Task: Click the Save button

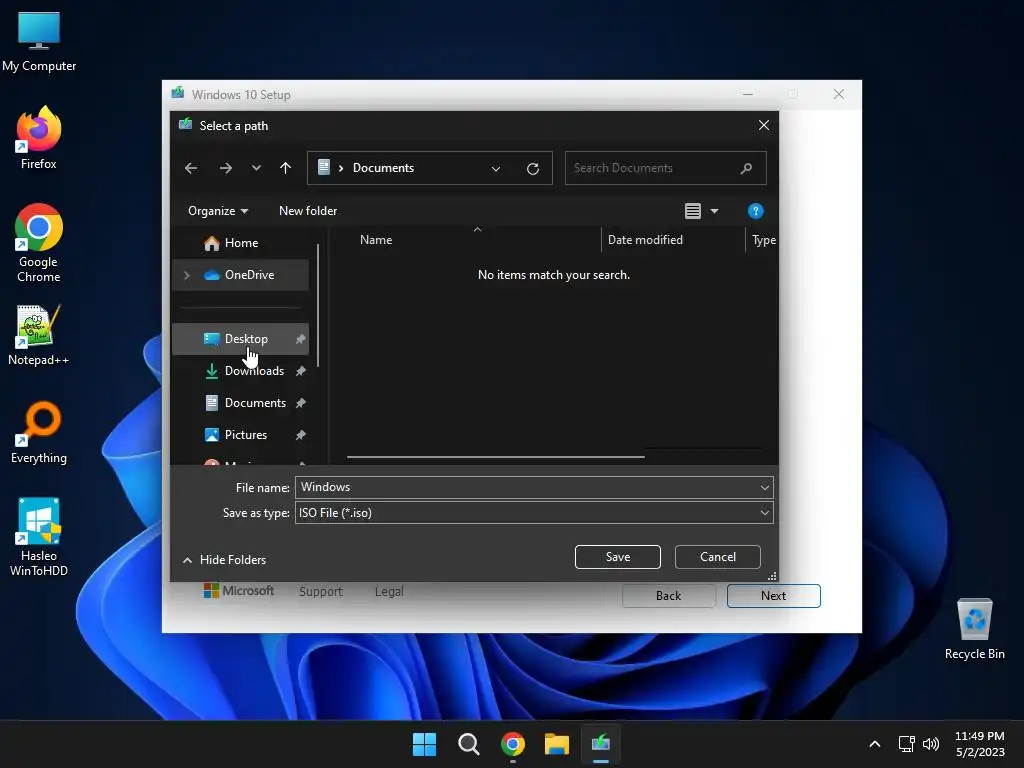Action: (x=618, y=557)
